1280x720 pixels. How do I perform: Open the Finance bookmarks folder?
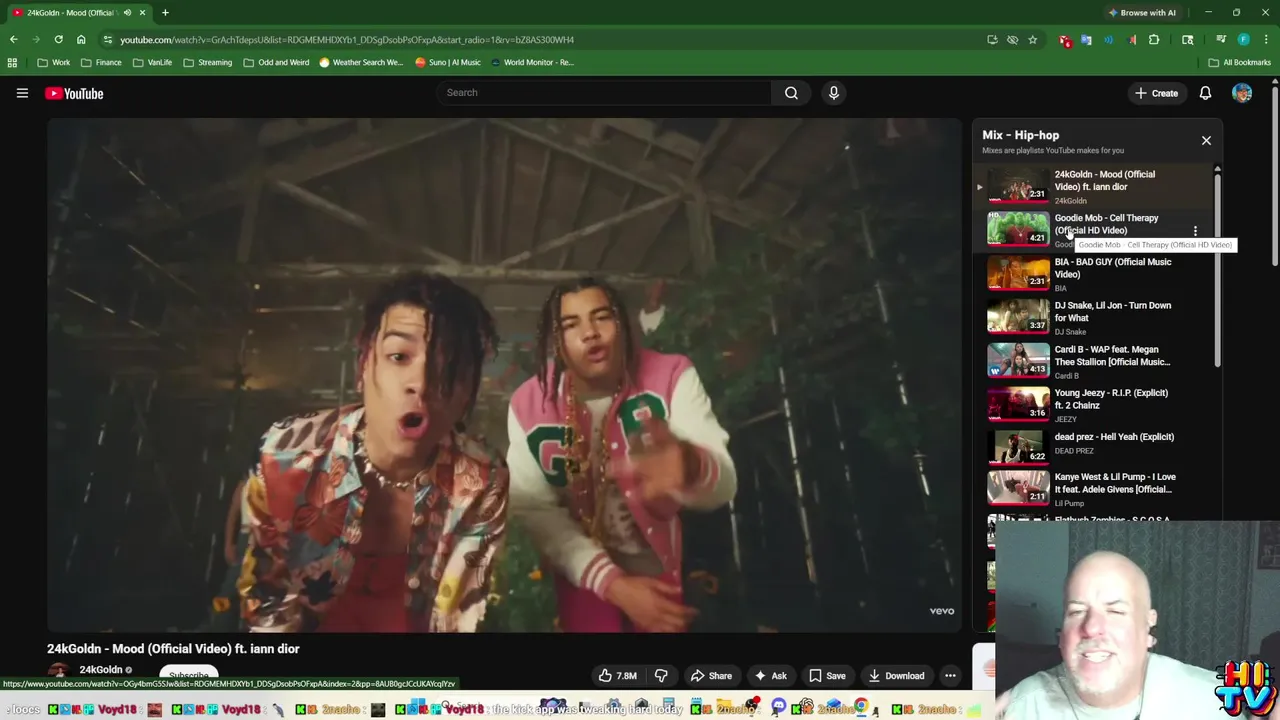[x=101, y=62]
